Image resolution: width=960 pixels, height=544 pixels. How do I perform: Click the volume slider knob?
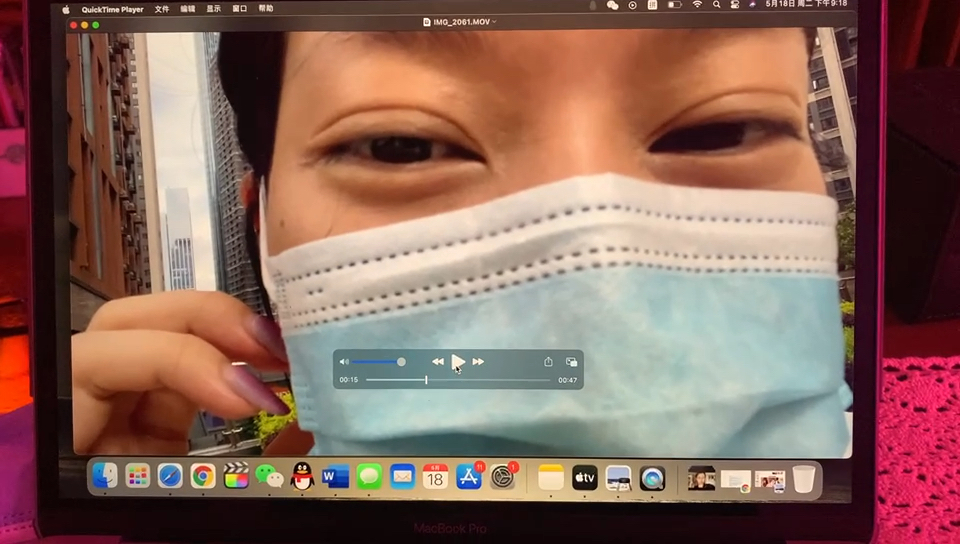(x=401, y=362)
